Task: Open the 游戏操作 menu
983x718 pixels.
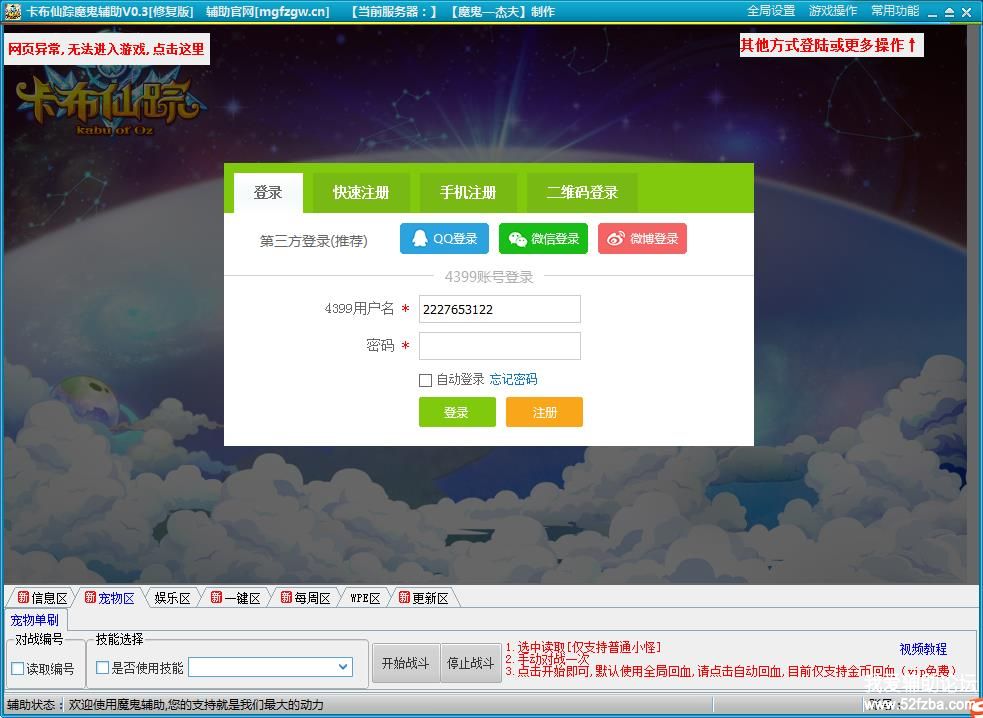Action: [x=833, y=11]
